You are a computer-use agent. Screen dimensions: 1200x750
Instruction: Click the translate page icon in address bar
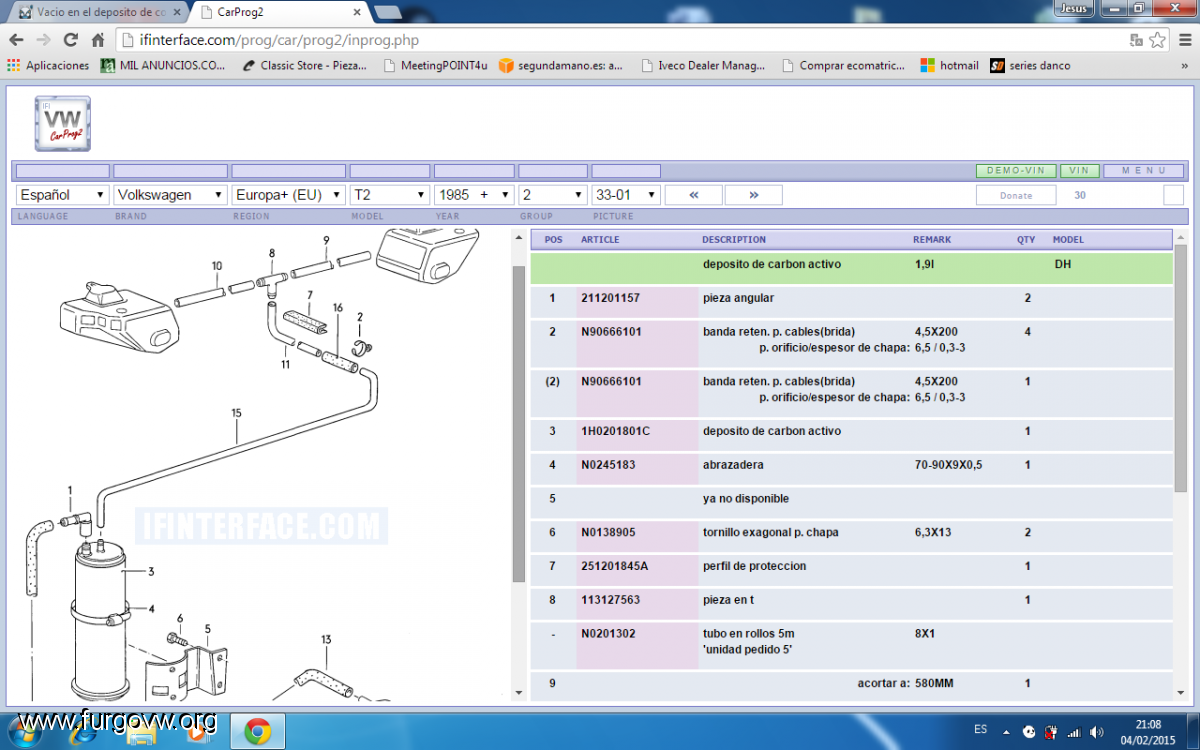1136,40
